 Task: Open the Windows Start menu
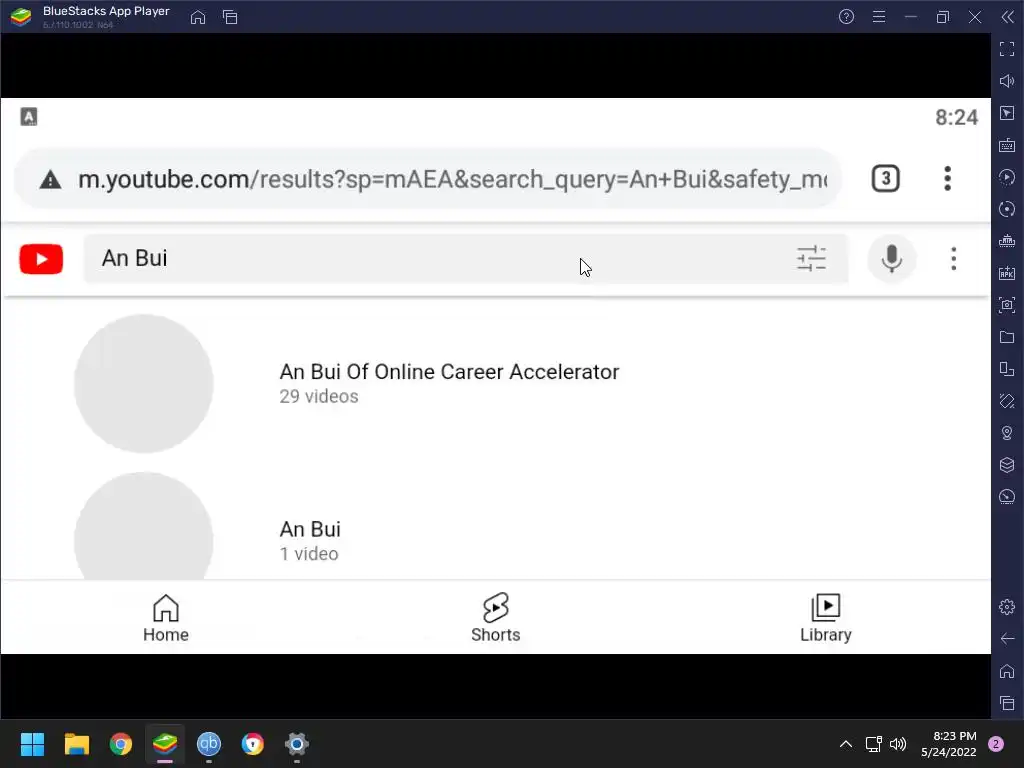[32, 744]
